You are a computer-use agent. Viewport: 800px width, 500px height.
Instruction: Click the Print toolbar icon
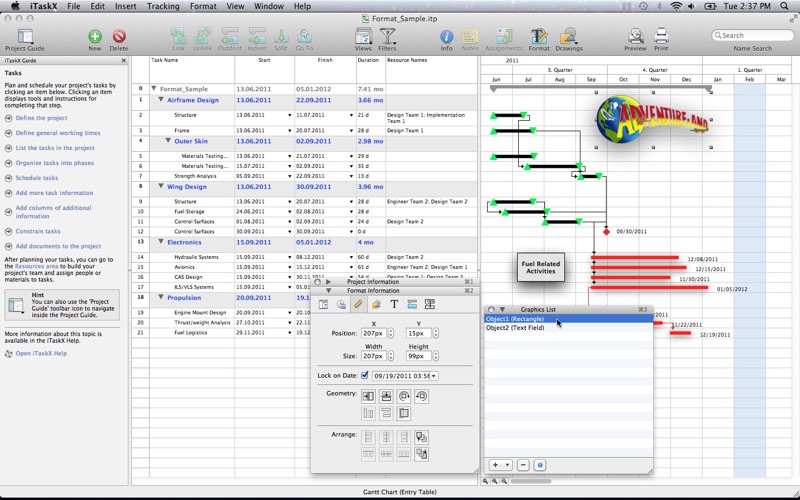[x=661, y=36]
